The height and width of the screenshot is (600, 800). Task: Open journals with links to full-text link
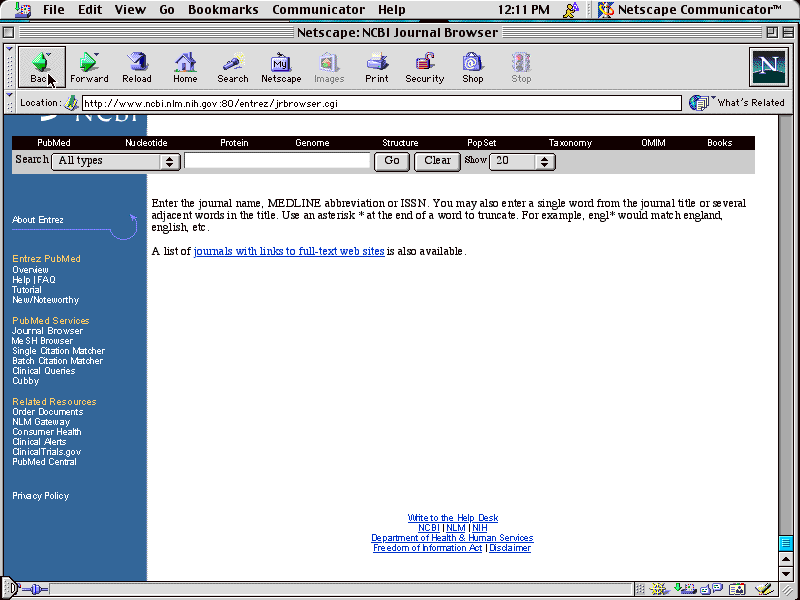[x=289, y=251]
